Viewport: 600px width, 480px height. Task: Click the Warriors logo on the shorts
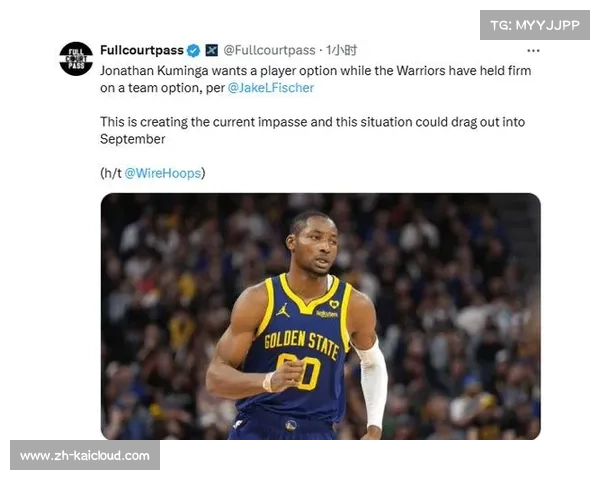291,425
